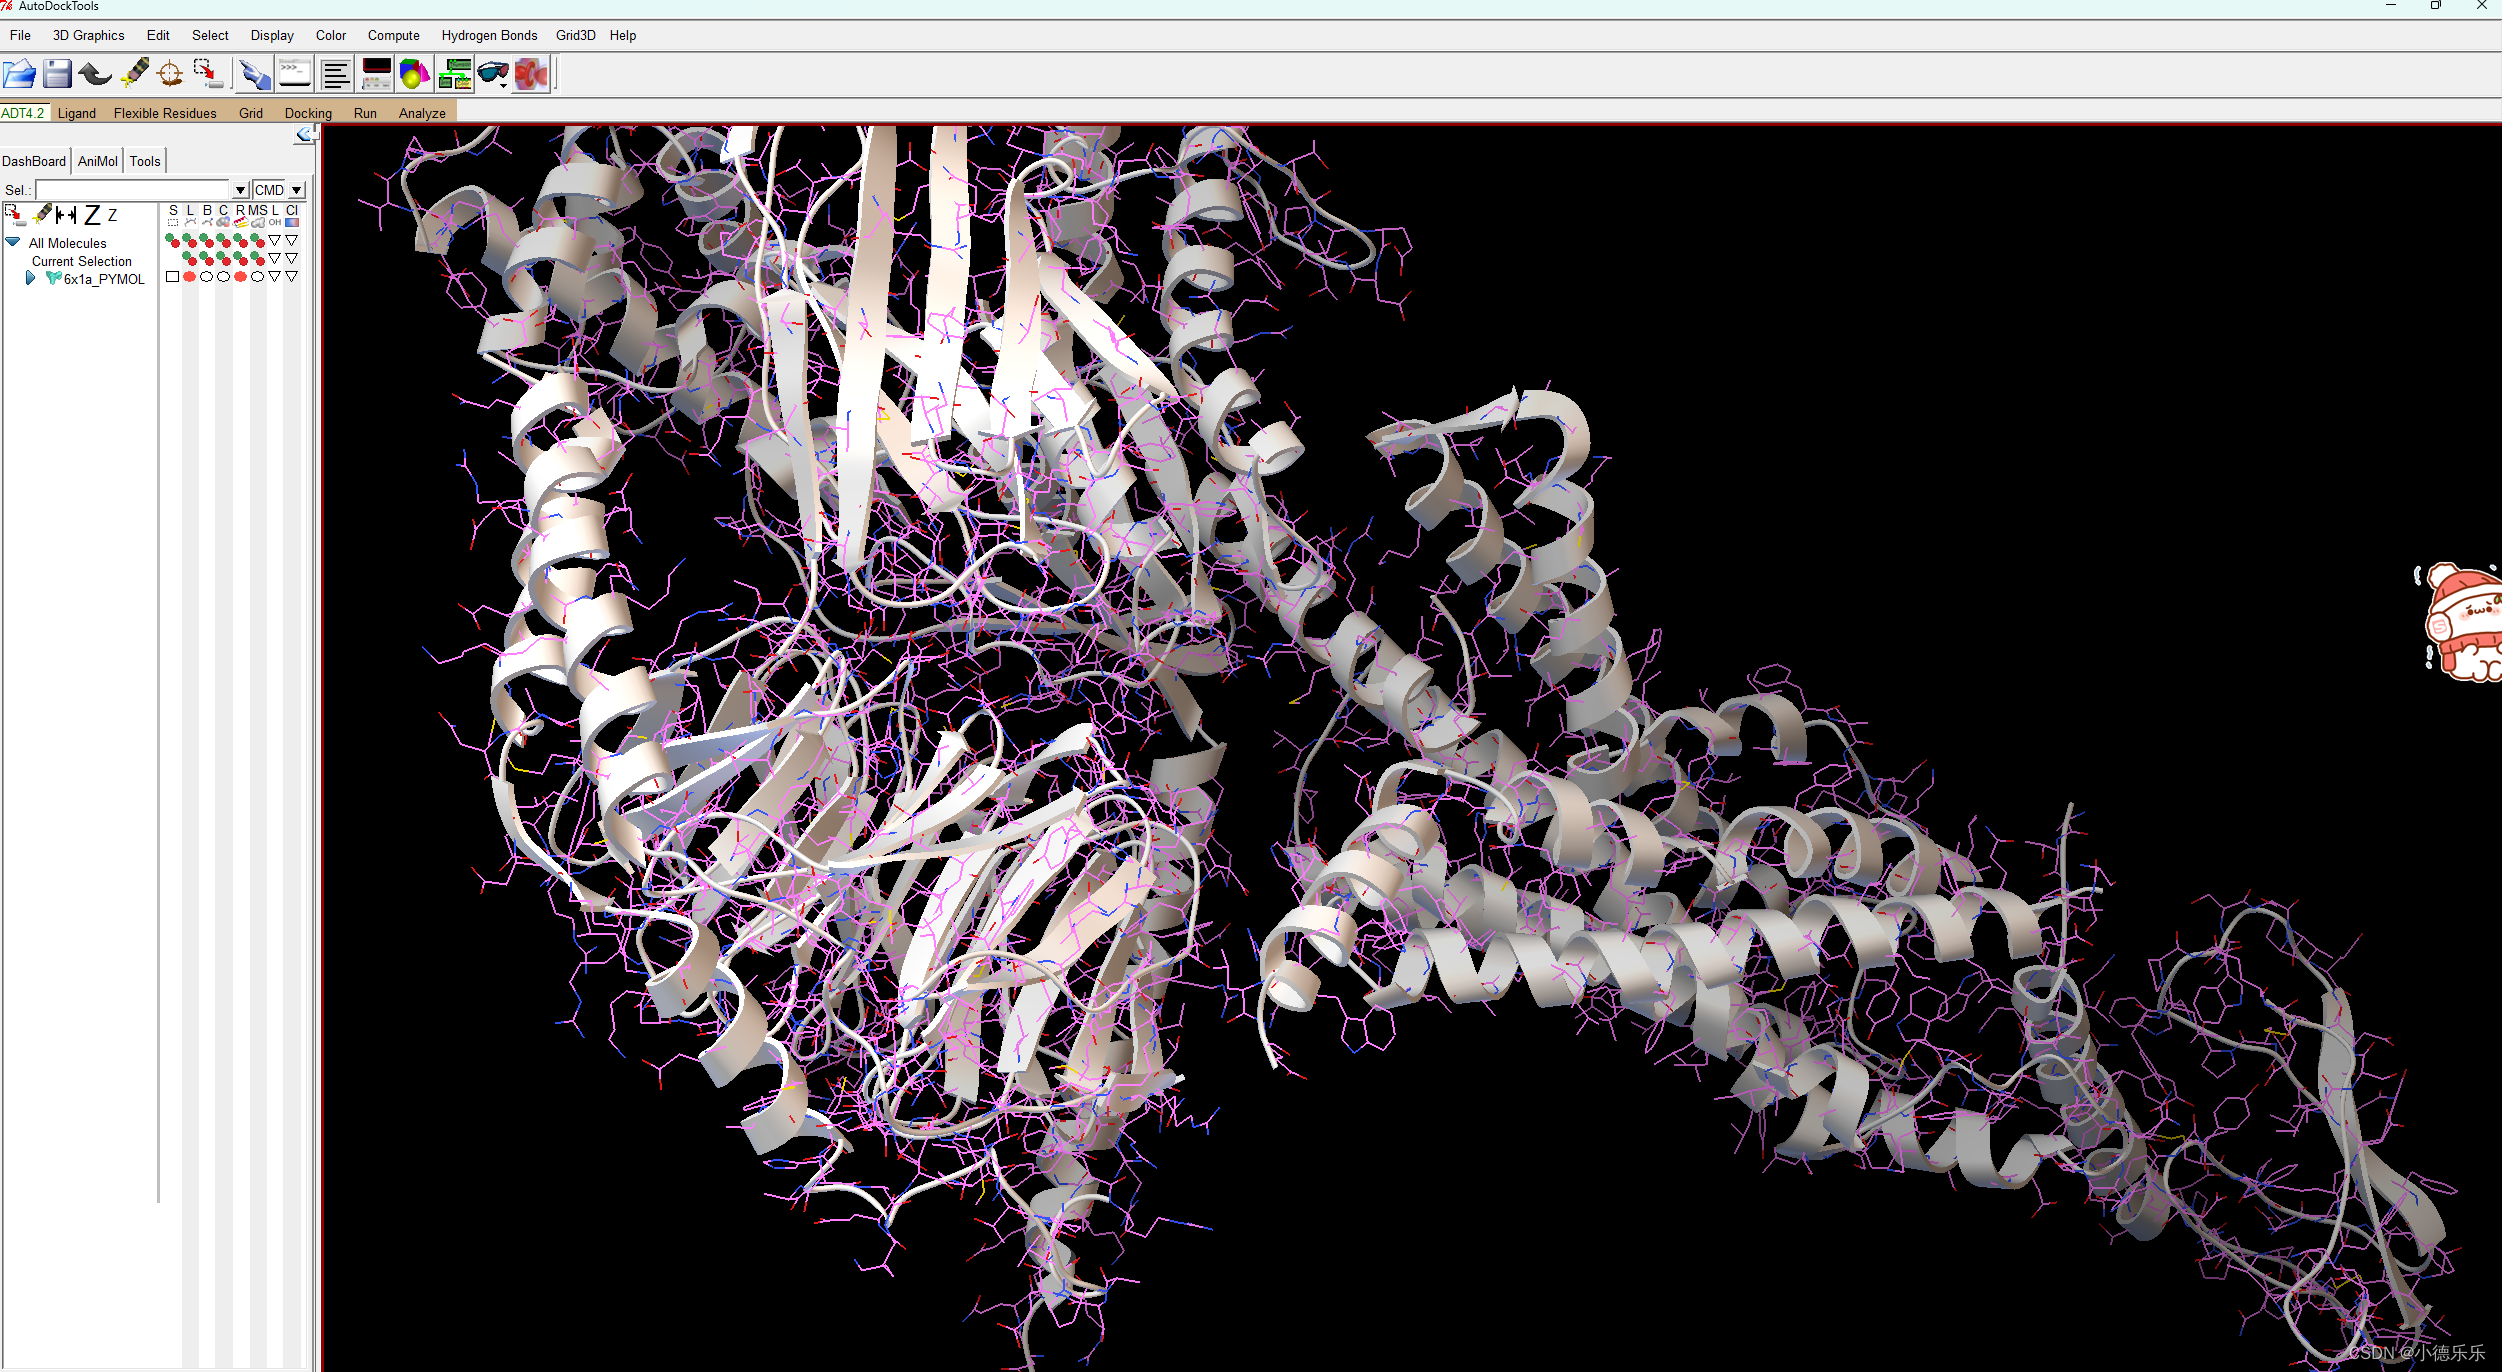The height and width of the screenshot is (1372, 2502).
Task: Click the Analyze button in ADT bar
Action: tap(422, 113)
